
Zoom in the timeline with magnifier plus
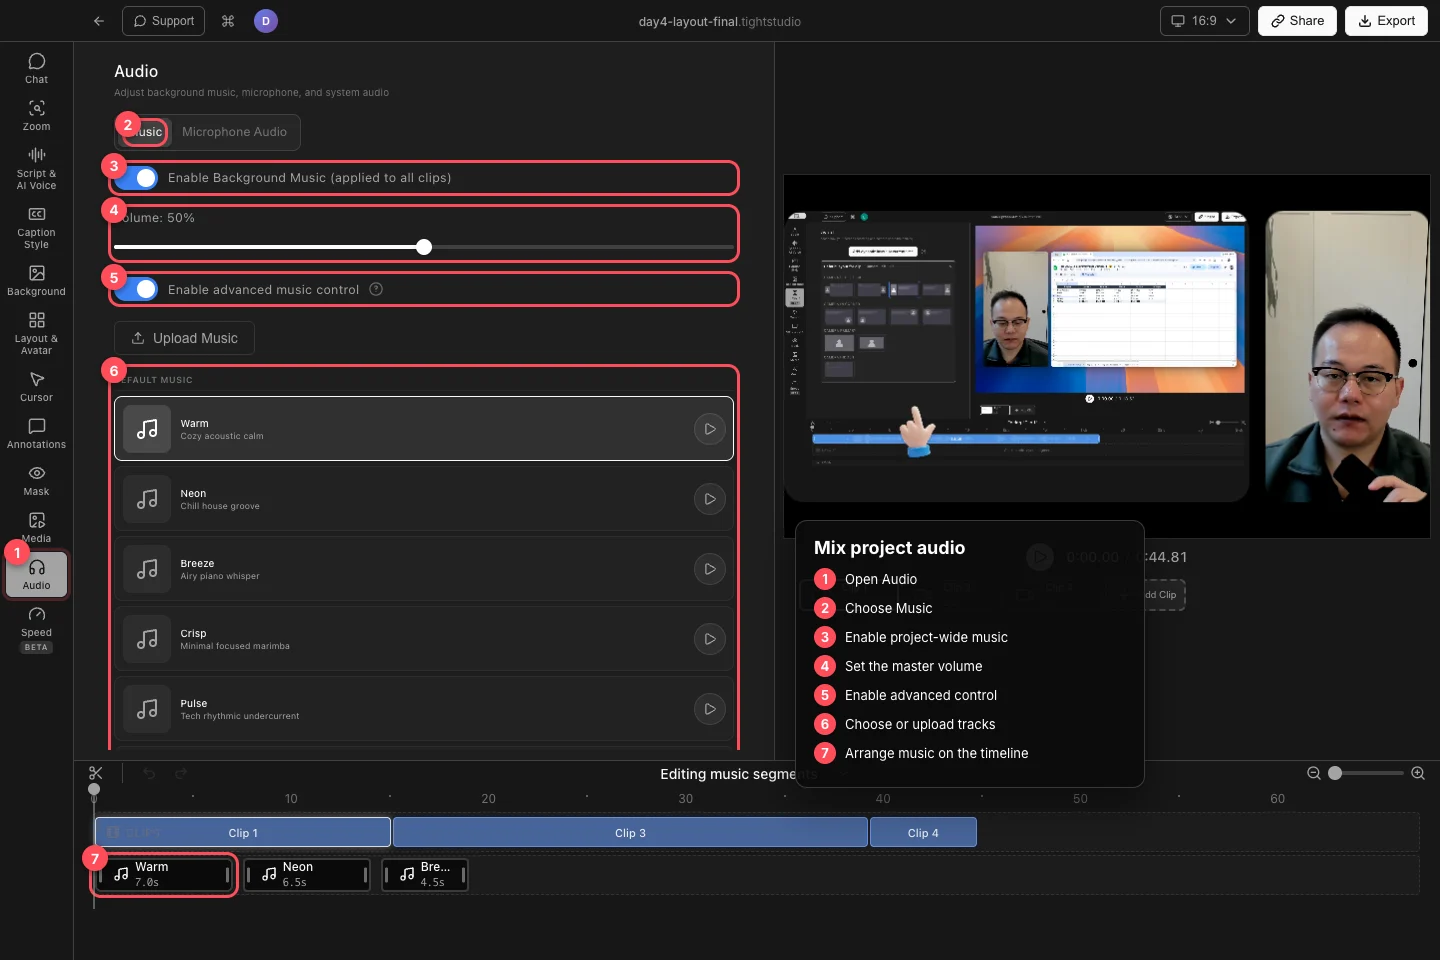tap(1418, 773)
